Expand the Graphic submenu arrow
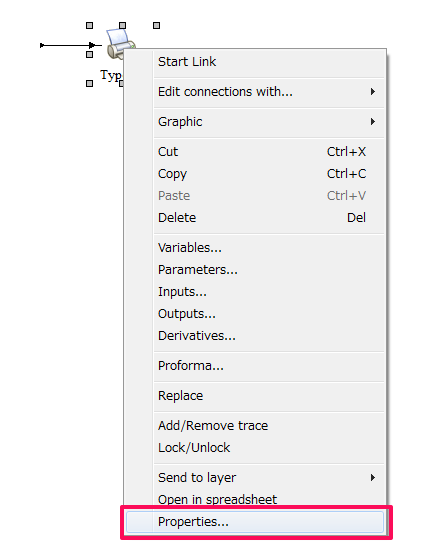The width and height of the screenshot is (428, 560). point(373,122)
